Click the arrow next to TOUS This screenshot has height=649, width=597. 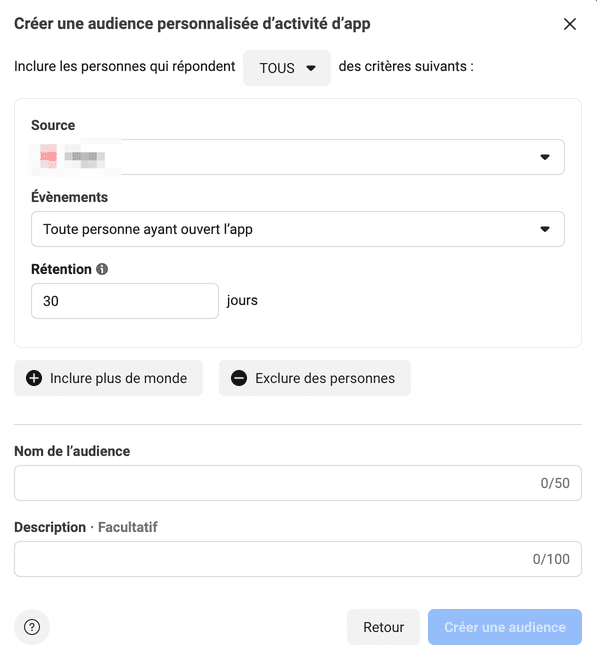coord(311,68)
